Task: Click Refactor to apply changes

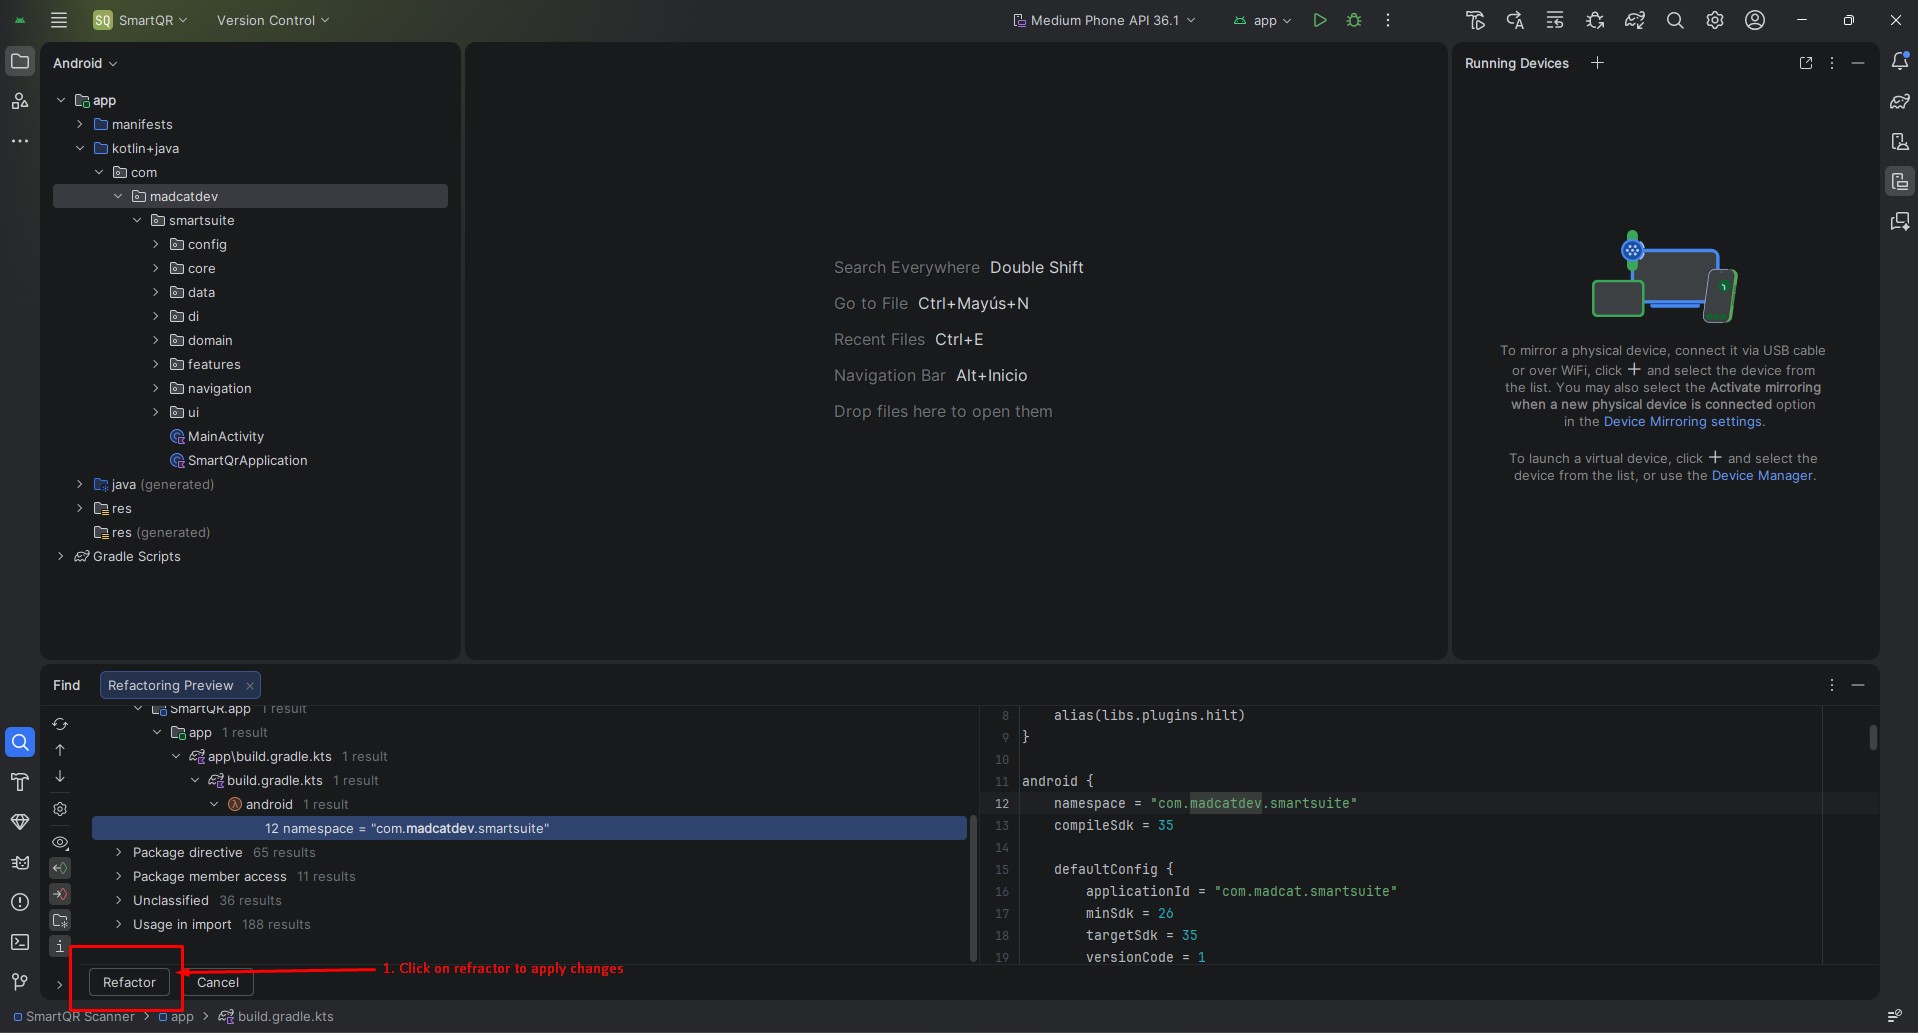Action: tap(129, 982)
